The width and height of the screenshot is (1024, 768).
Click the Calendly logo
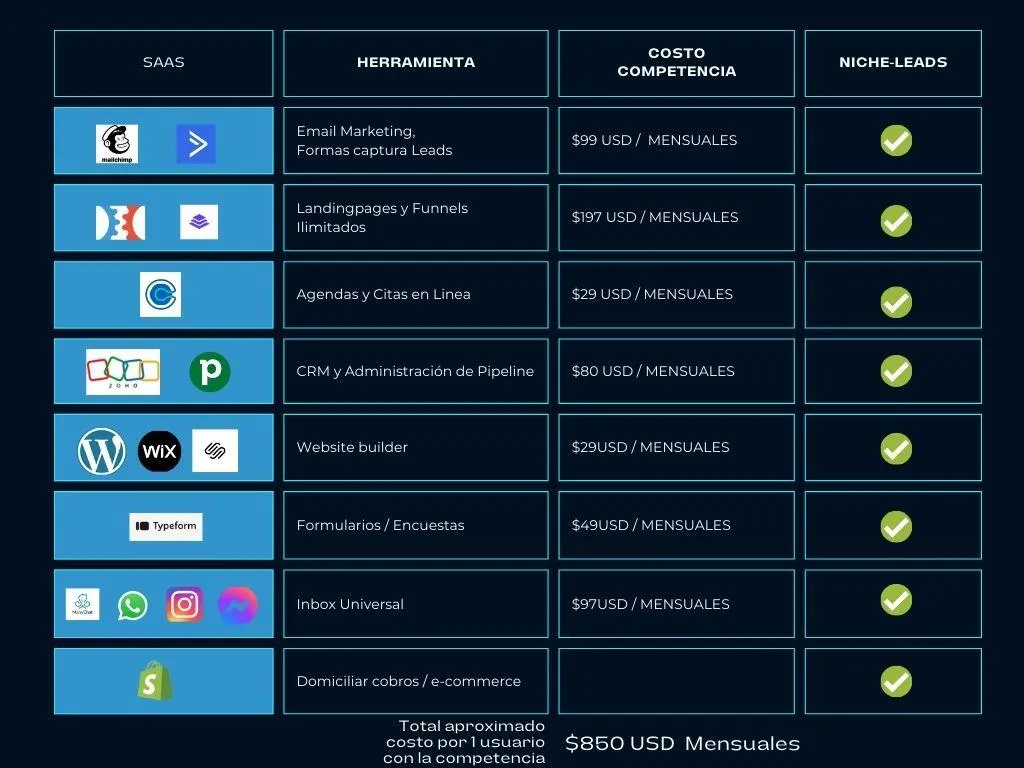click(x=161, y=295)
